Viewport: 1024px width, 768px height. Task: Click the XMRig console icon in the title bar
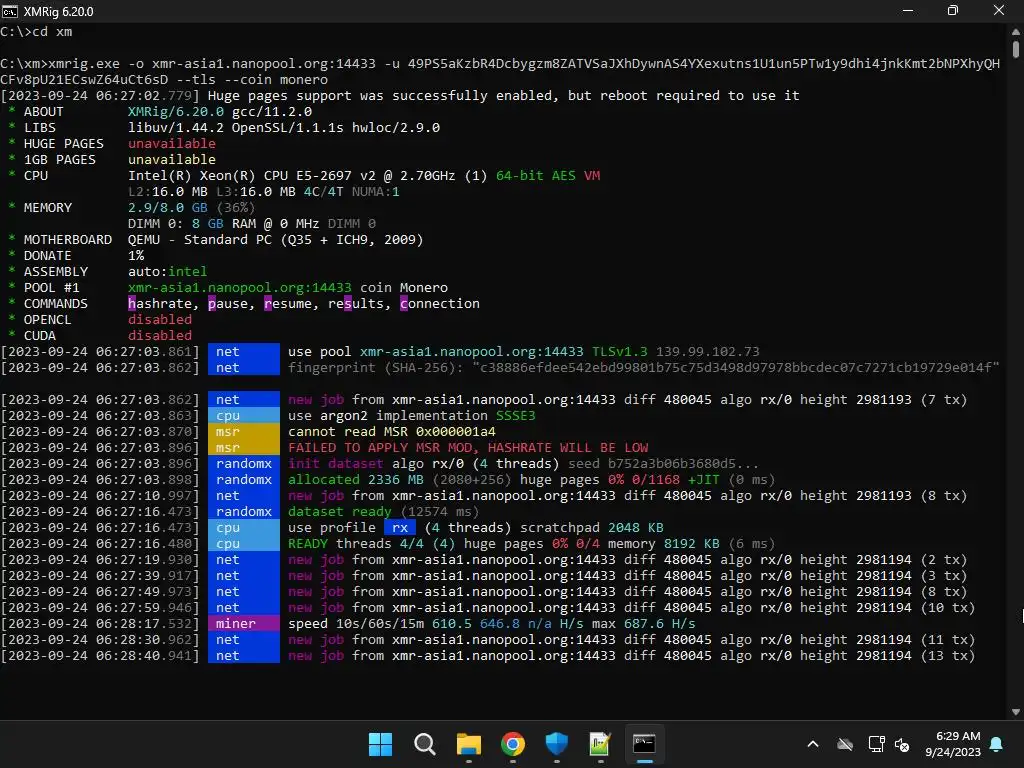tap(10, 11)
